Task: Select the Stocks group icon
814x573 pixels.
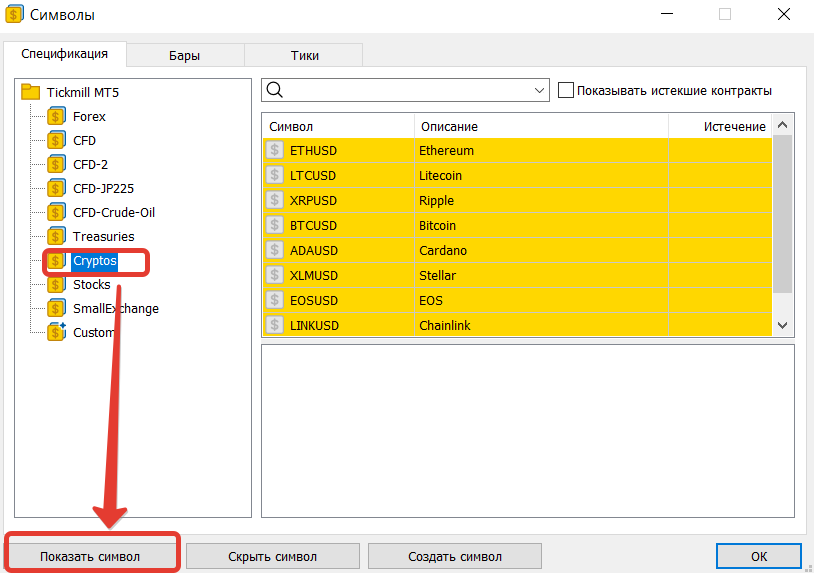Action: tap(56, 284)
